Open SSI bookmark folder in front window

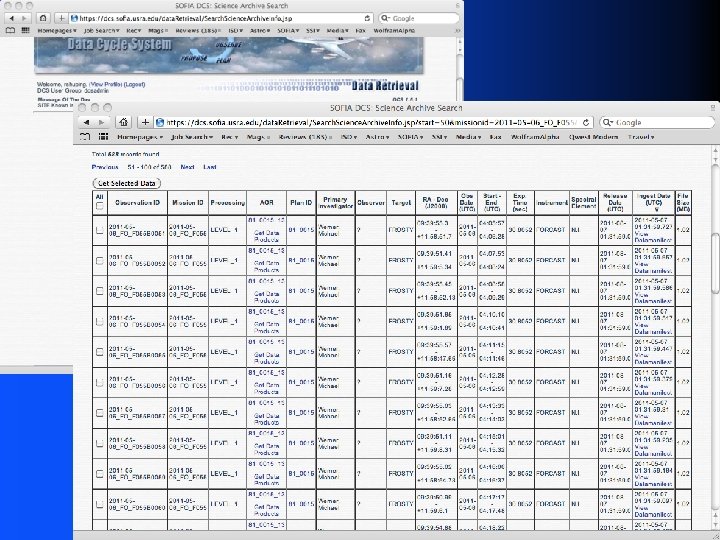click(439, 137)
